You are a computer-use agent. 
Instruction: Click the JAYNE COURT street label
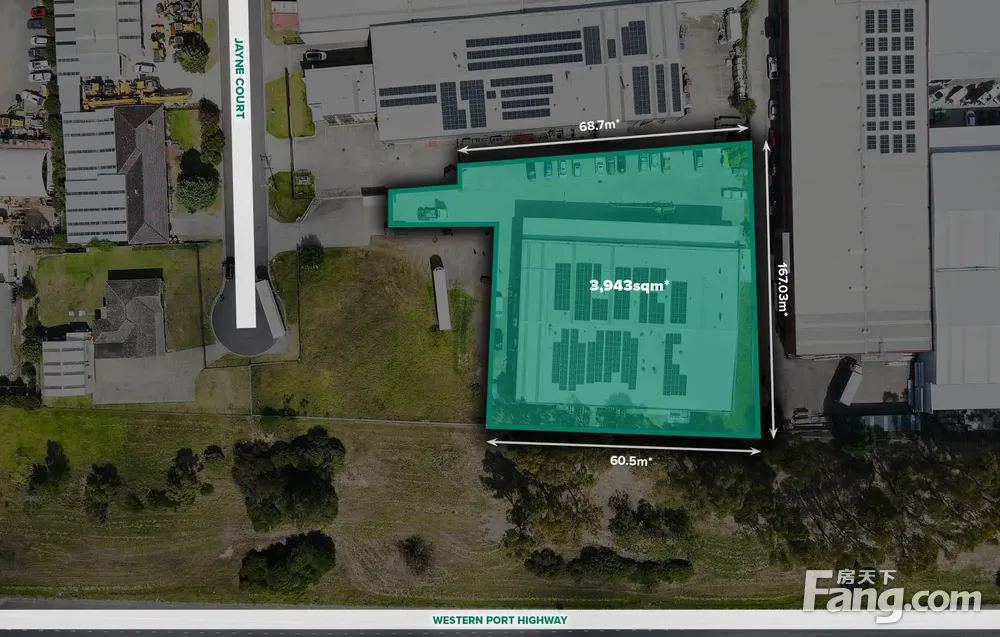[240, 78]
